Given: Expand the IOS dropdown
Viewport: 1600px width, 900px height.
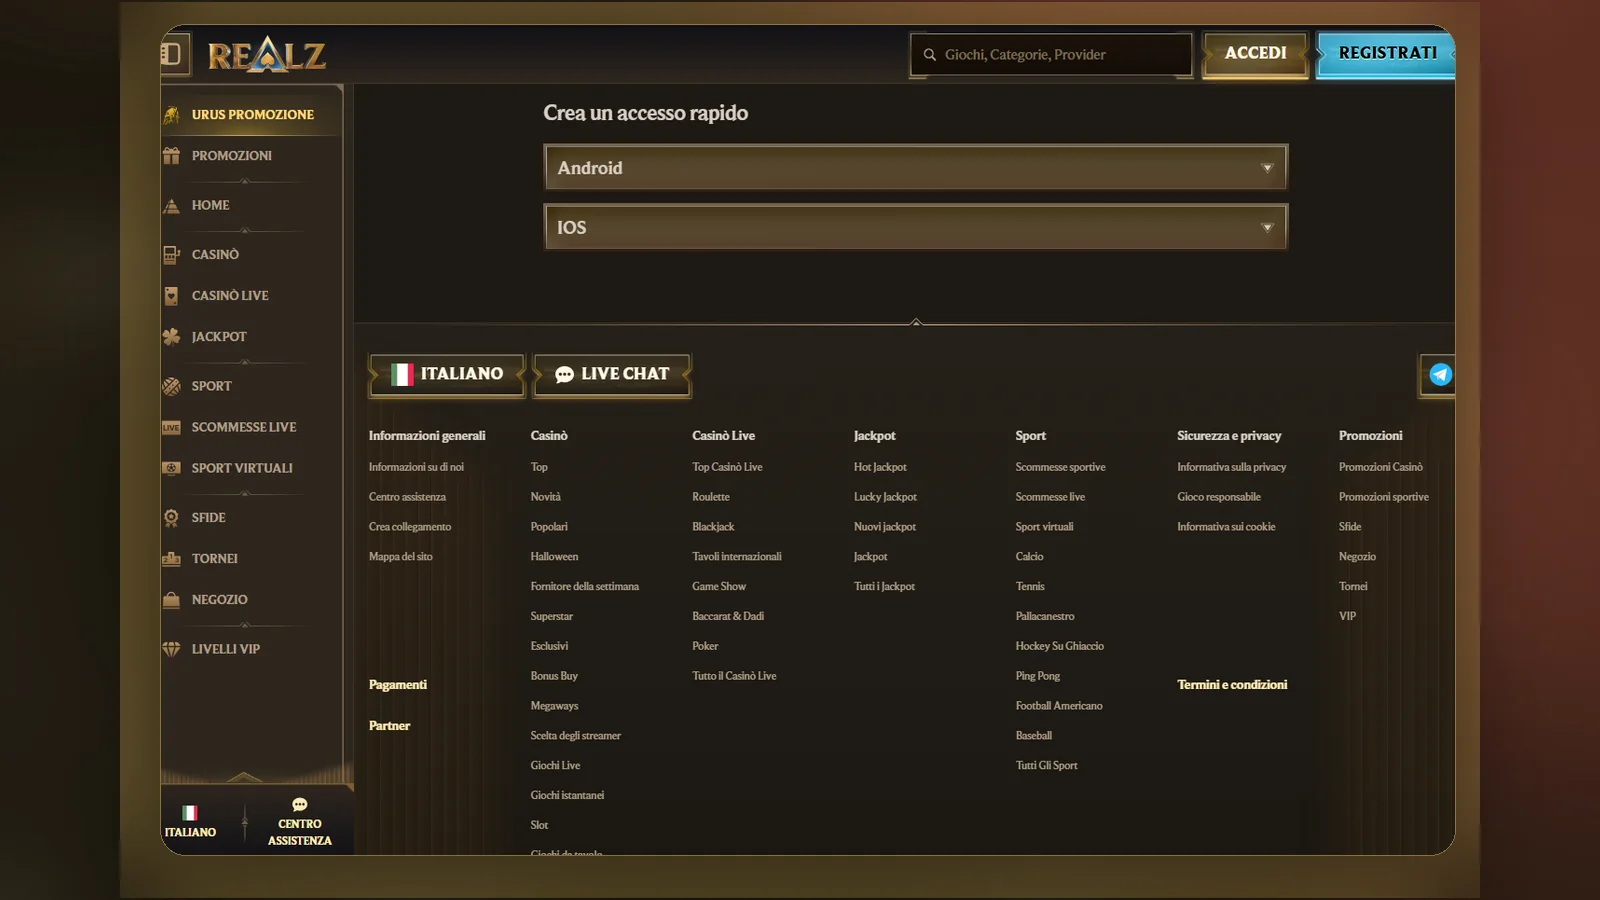Looking at the screenshot, I should (916, 227).
